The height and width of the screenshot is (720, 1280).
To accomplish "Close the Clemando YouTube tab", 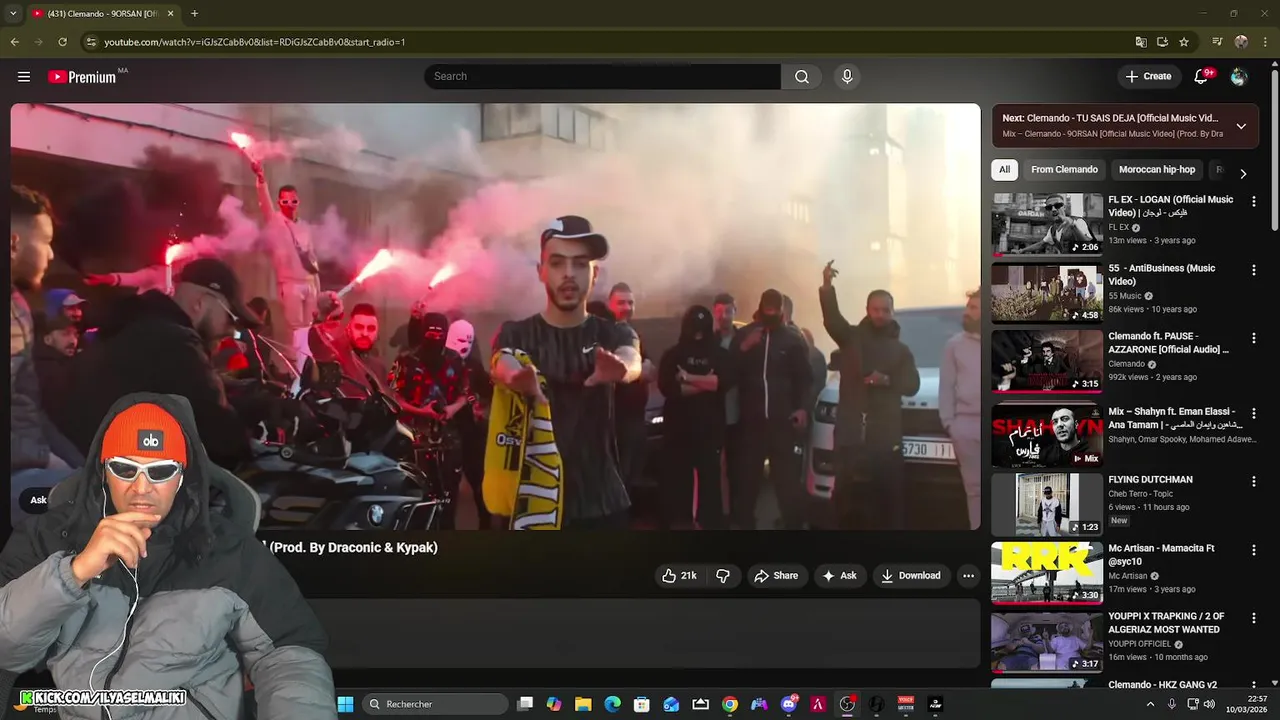I will click(170, 14).
